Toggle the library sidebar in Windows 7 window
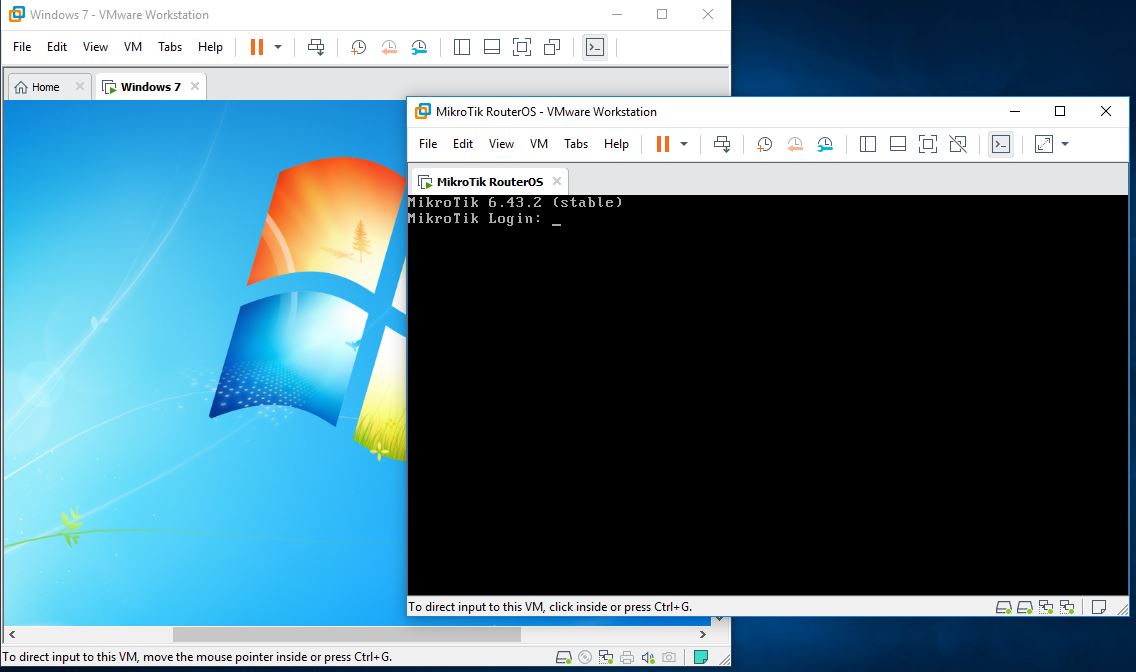This screenshot has height=672, width=1136. tap(461, 47)
